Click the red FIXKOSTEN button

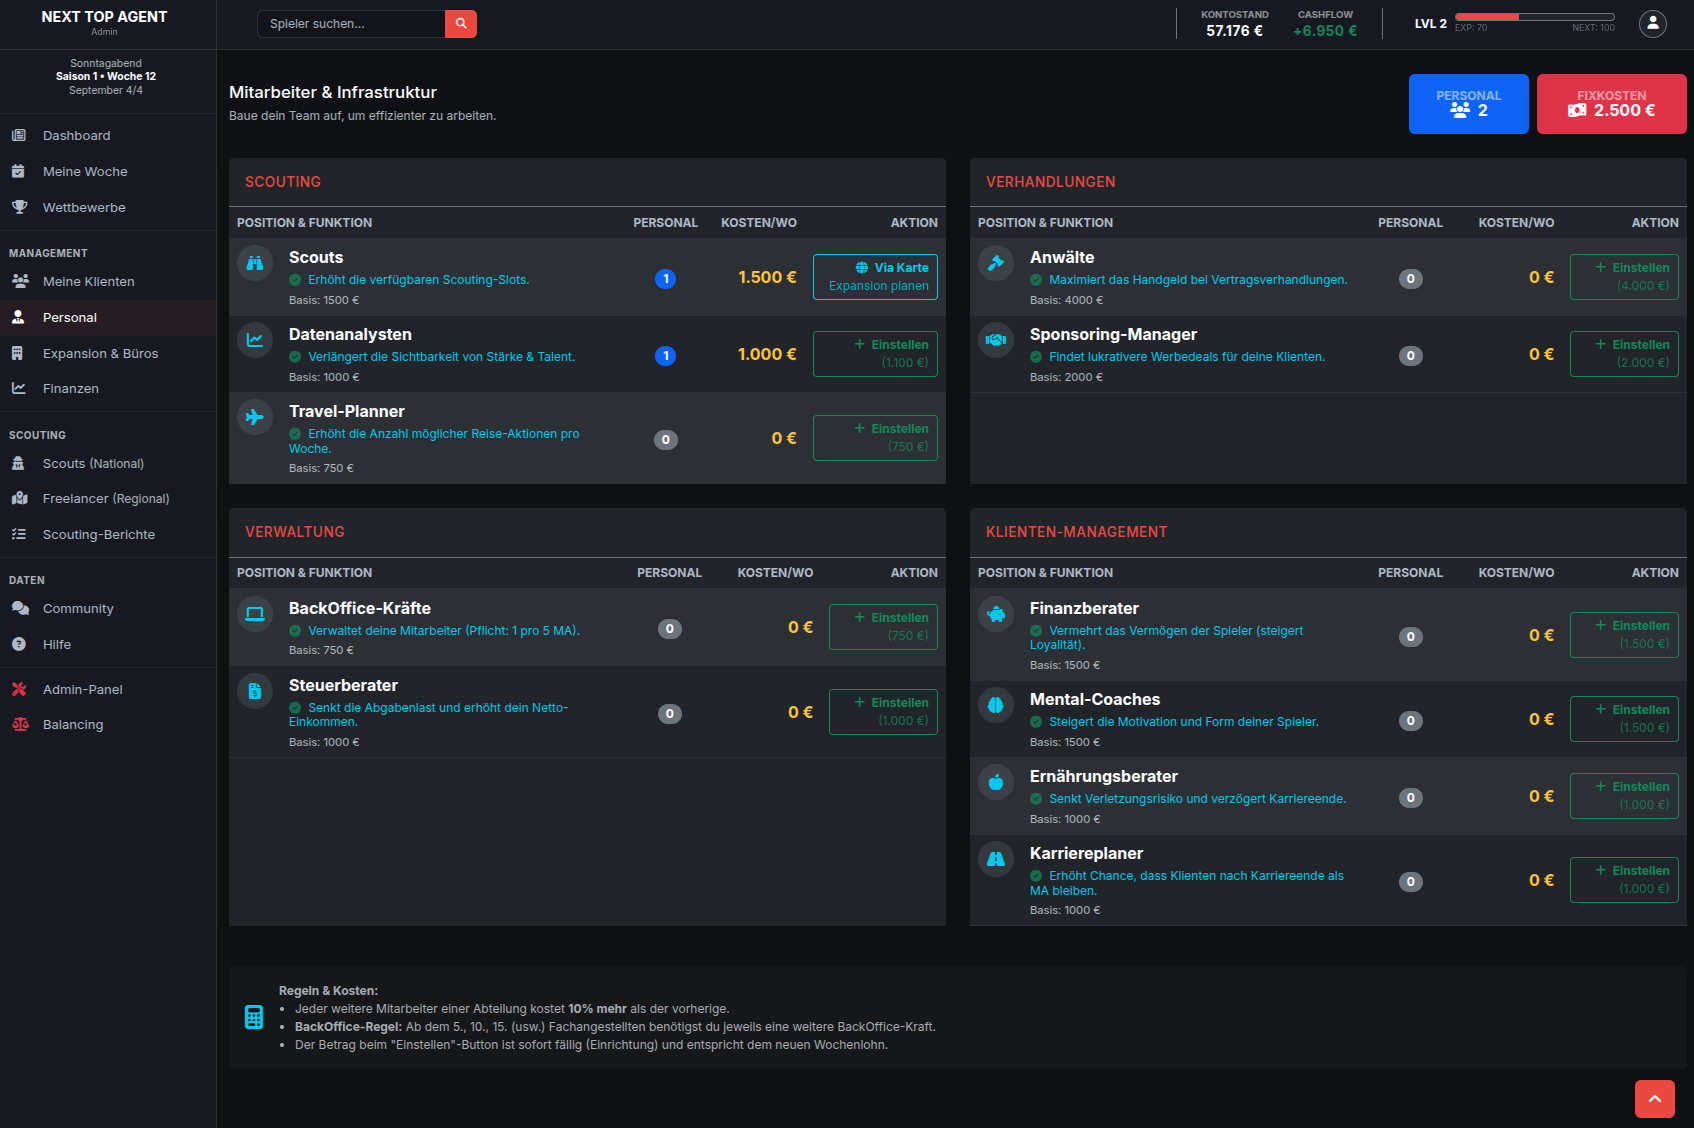click(1611, 103)
